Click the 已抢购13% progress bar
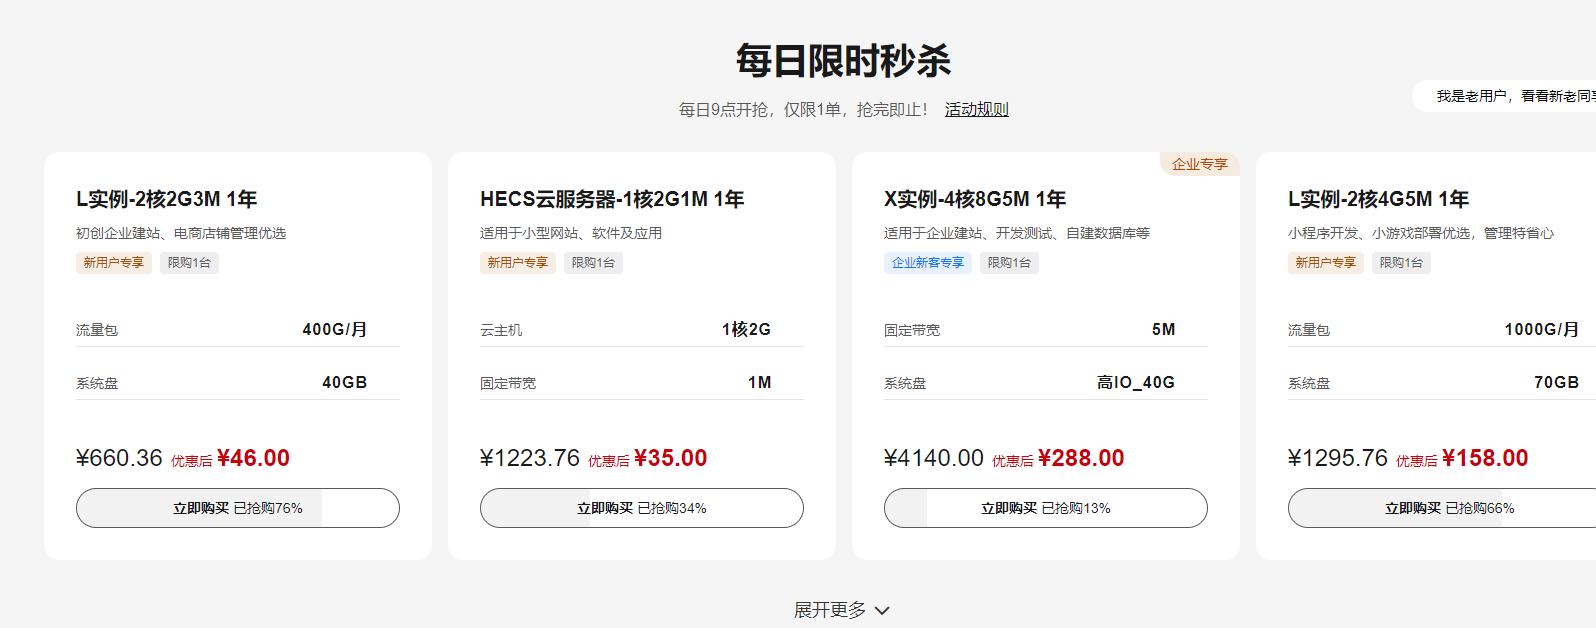The image size is (1596, 628). tap(1045, 508)
